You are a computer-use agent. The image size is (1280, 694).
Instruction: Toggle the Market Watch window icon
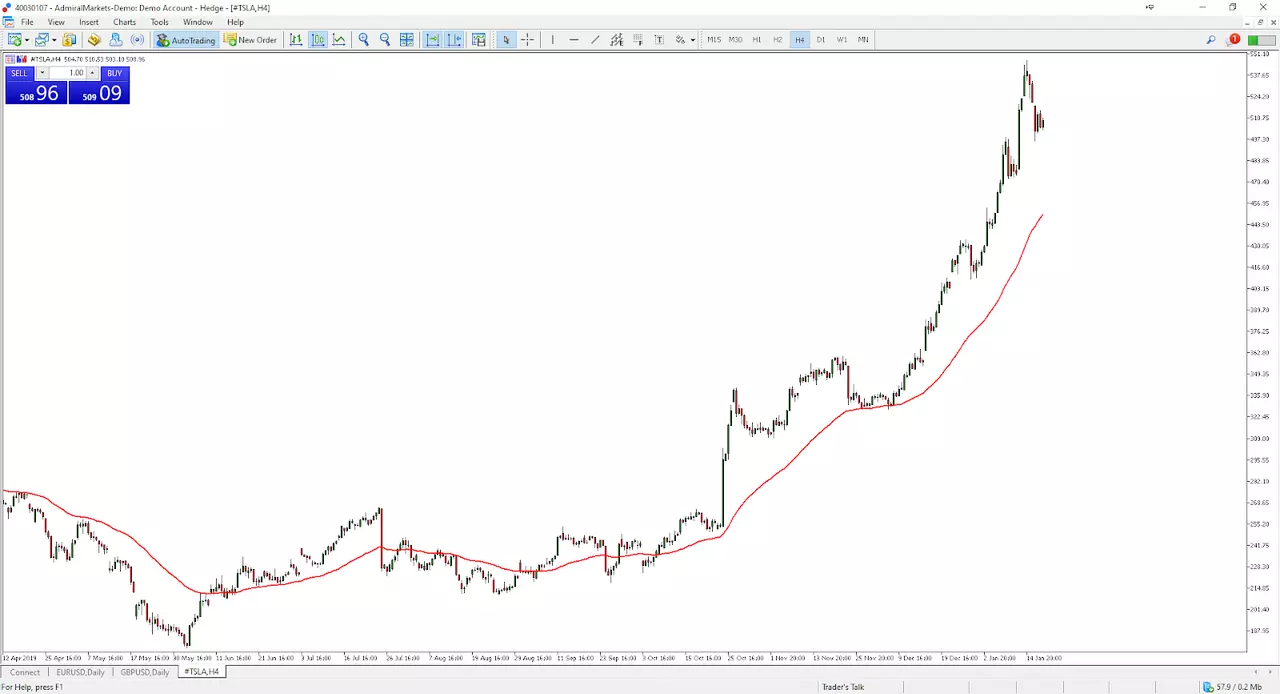pyautogui.click(x=69, y=40)
